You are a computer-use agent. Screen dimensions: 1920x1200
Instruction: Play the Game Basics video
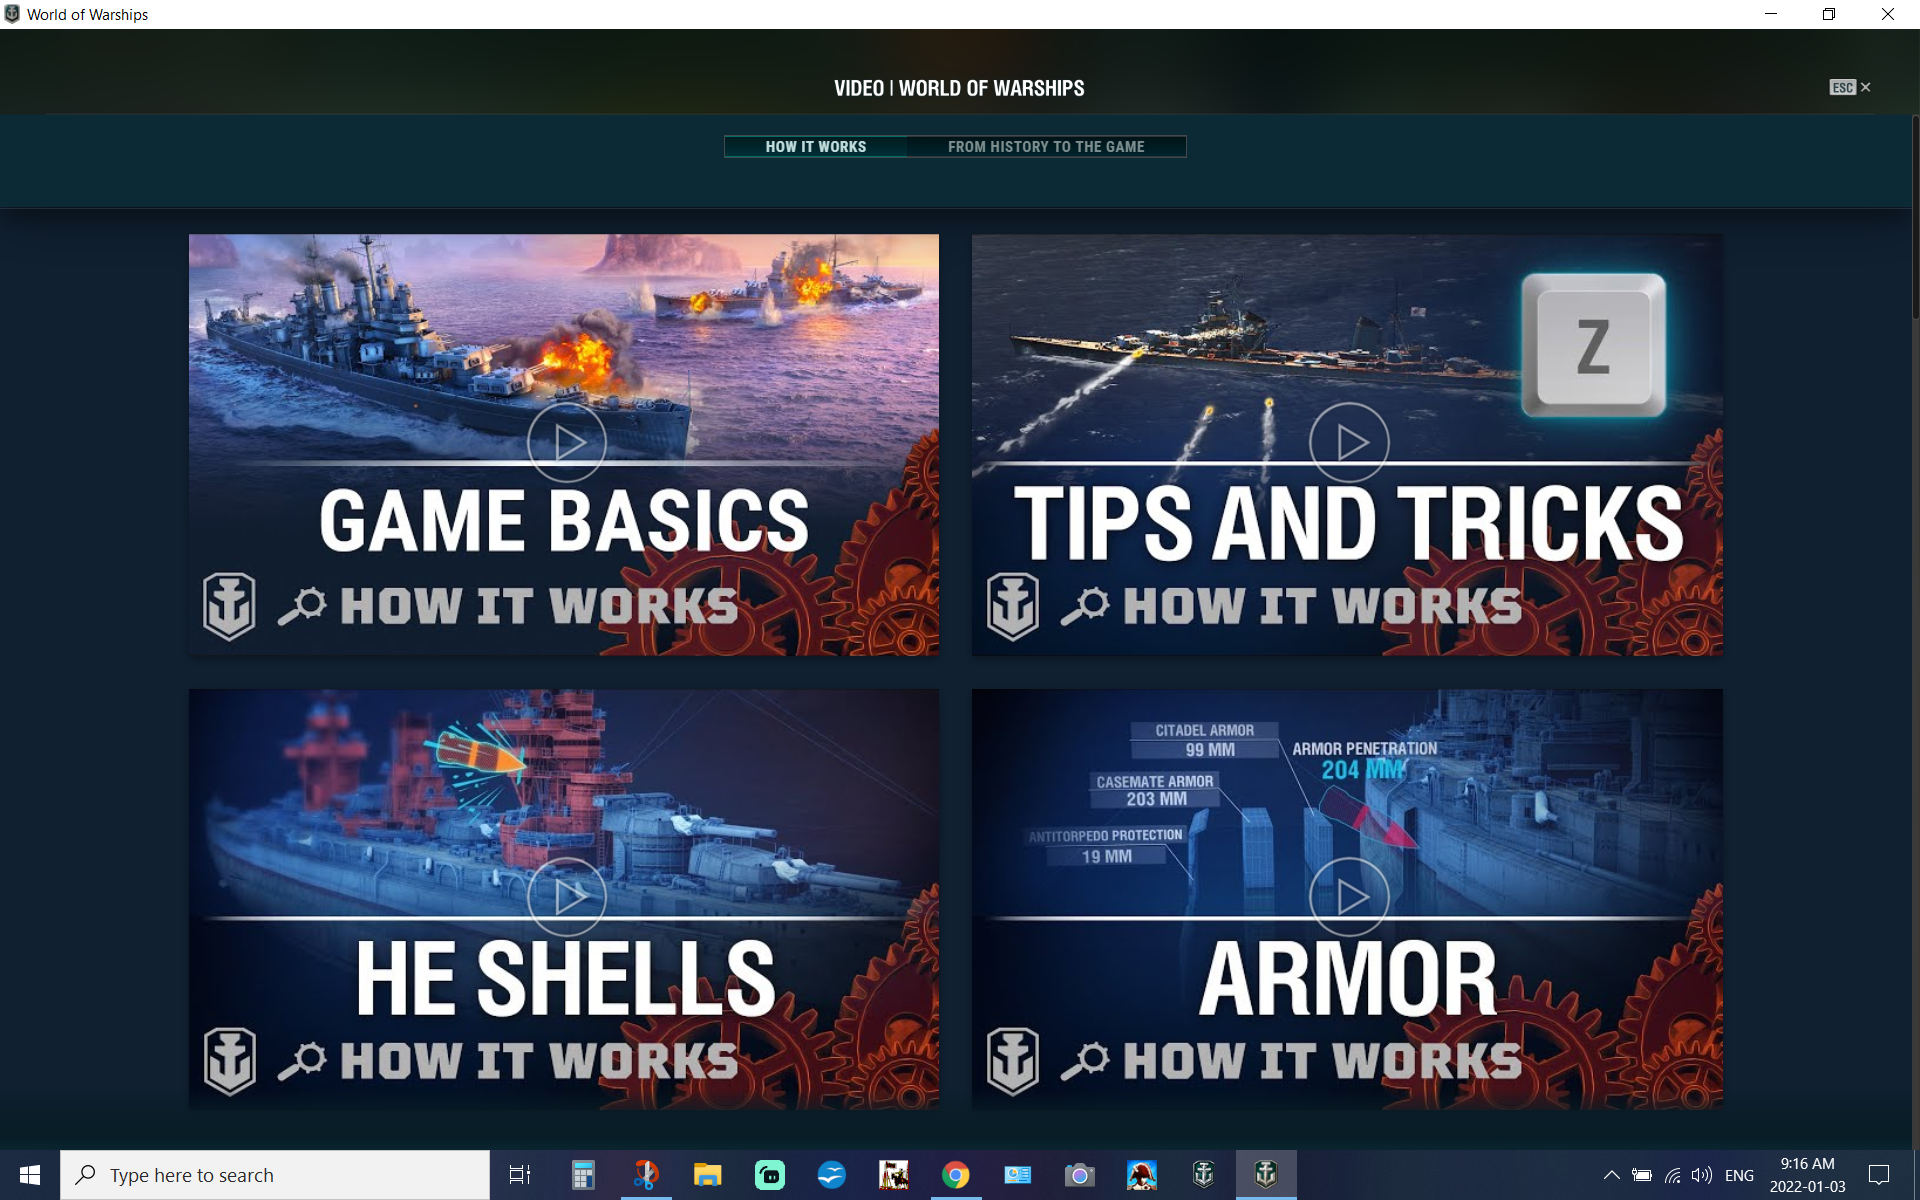click(566, 442)
